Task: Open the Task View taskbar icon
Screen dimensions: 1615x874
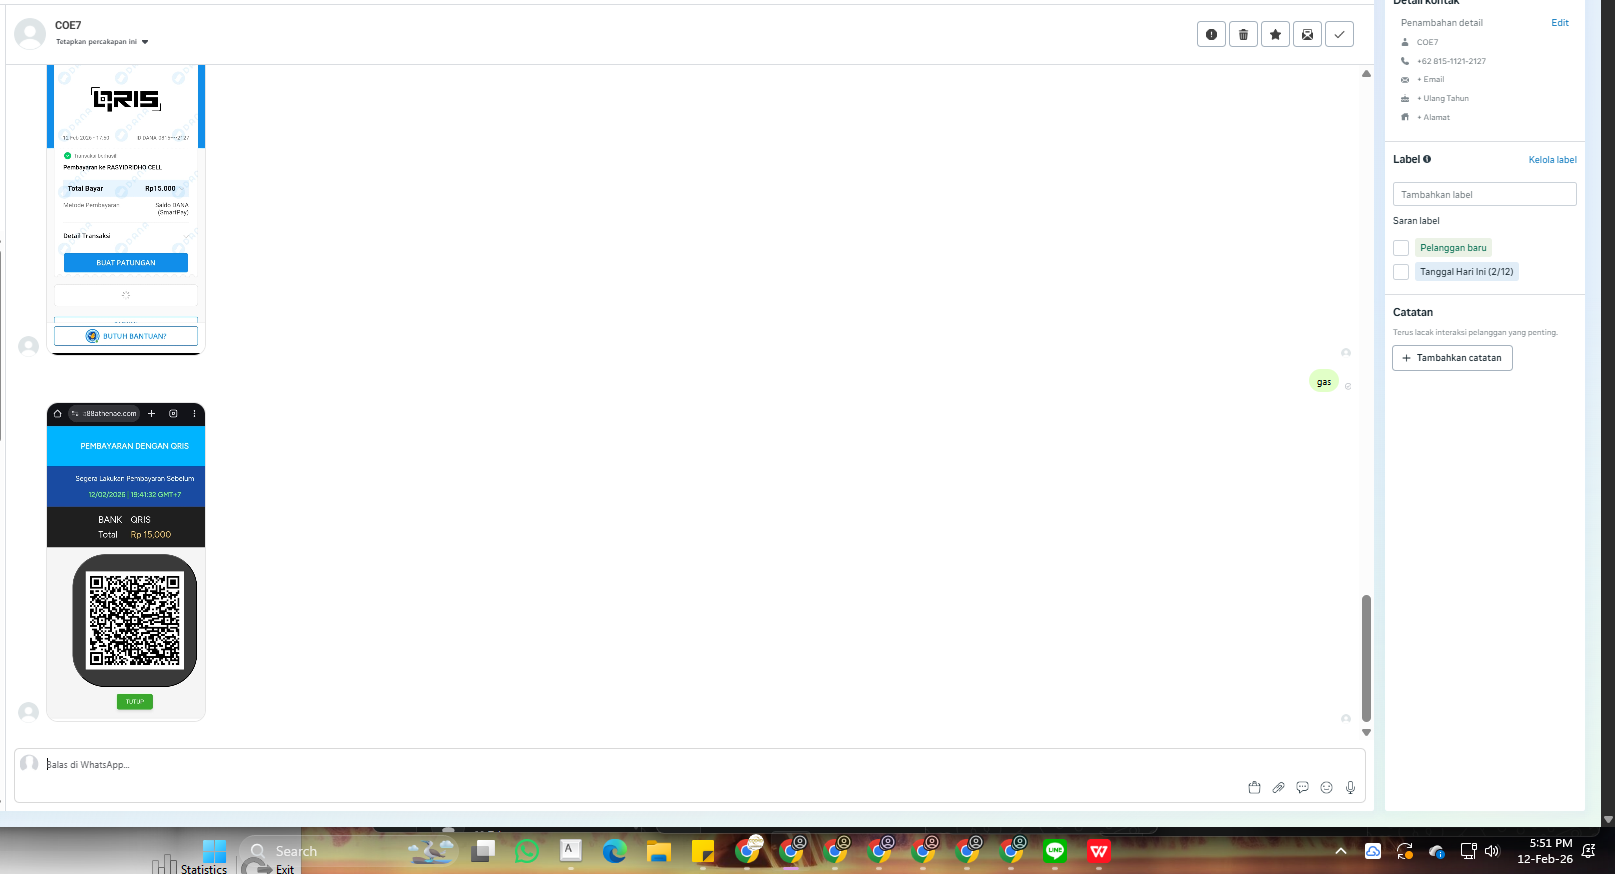Action: pos(483,851)
